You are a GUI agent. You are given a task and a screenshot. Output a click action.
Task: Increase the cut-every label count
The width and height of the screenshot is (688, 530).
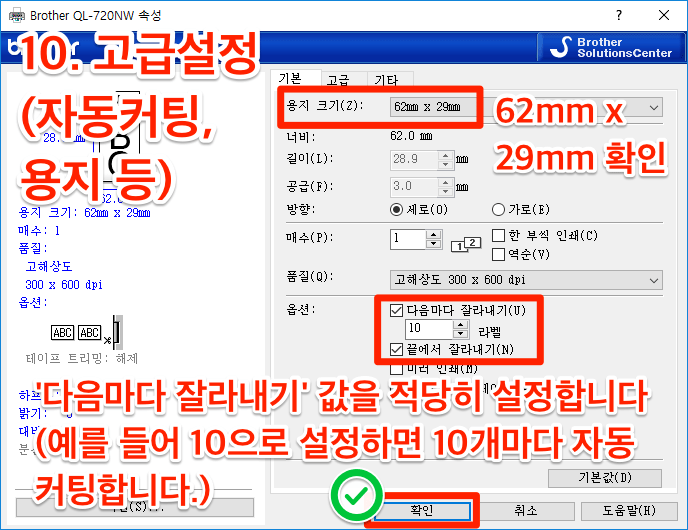[x=461, y=325]
